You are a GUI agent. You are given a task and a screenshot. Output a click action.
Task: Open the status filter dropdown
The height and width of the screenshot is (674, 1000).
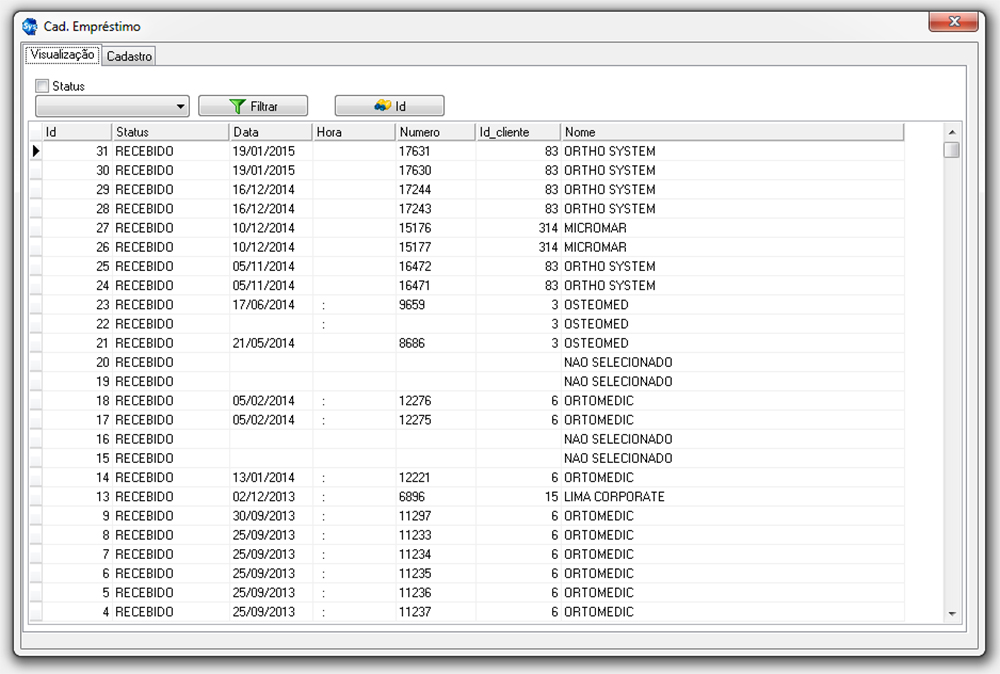coord(180,106)
